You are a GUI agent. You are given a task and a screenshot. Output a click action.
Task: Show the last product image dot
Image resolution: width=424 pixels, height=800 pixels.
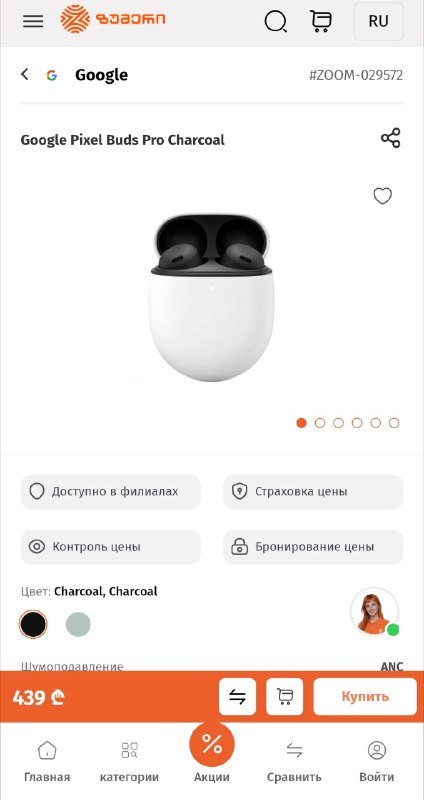(x=394, y=423)
